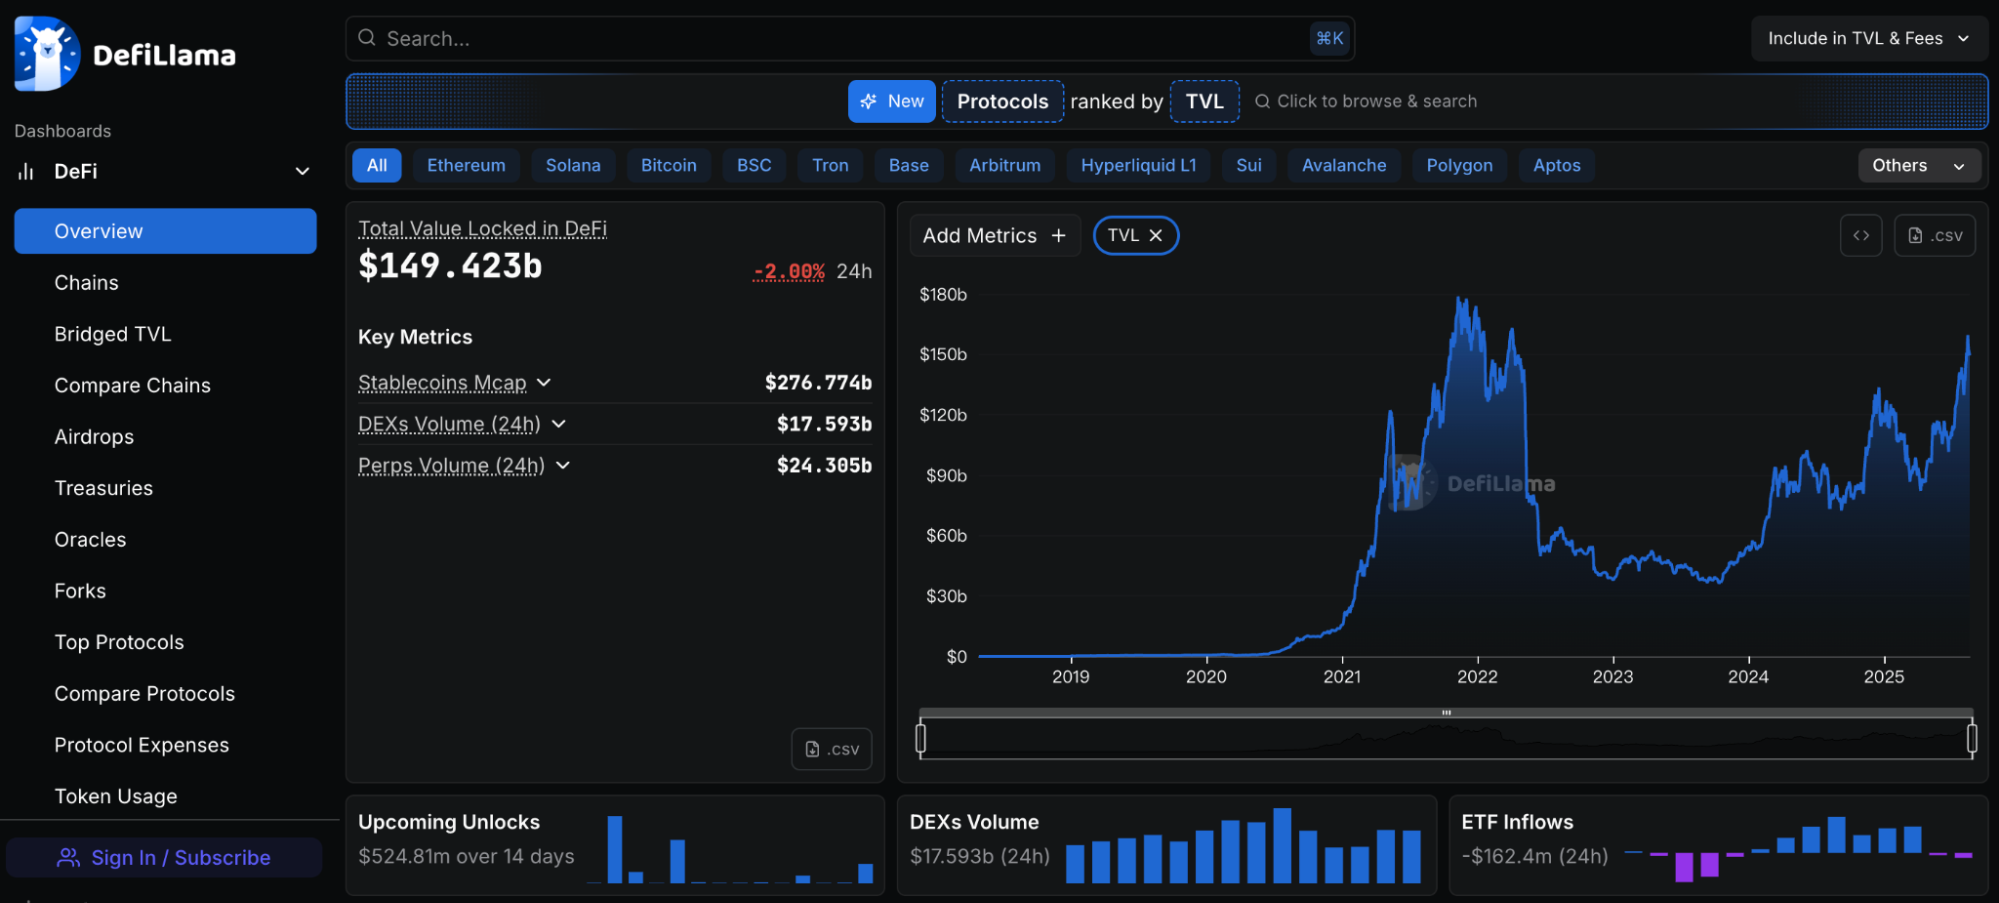1999x903 pixels.
Task: Filter by Base chain
Action: [x=909, y=166]
